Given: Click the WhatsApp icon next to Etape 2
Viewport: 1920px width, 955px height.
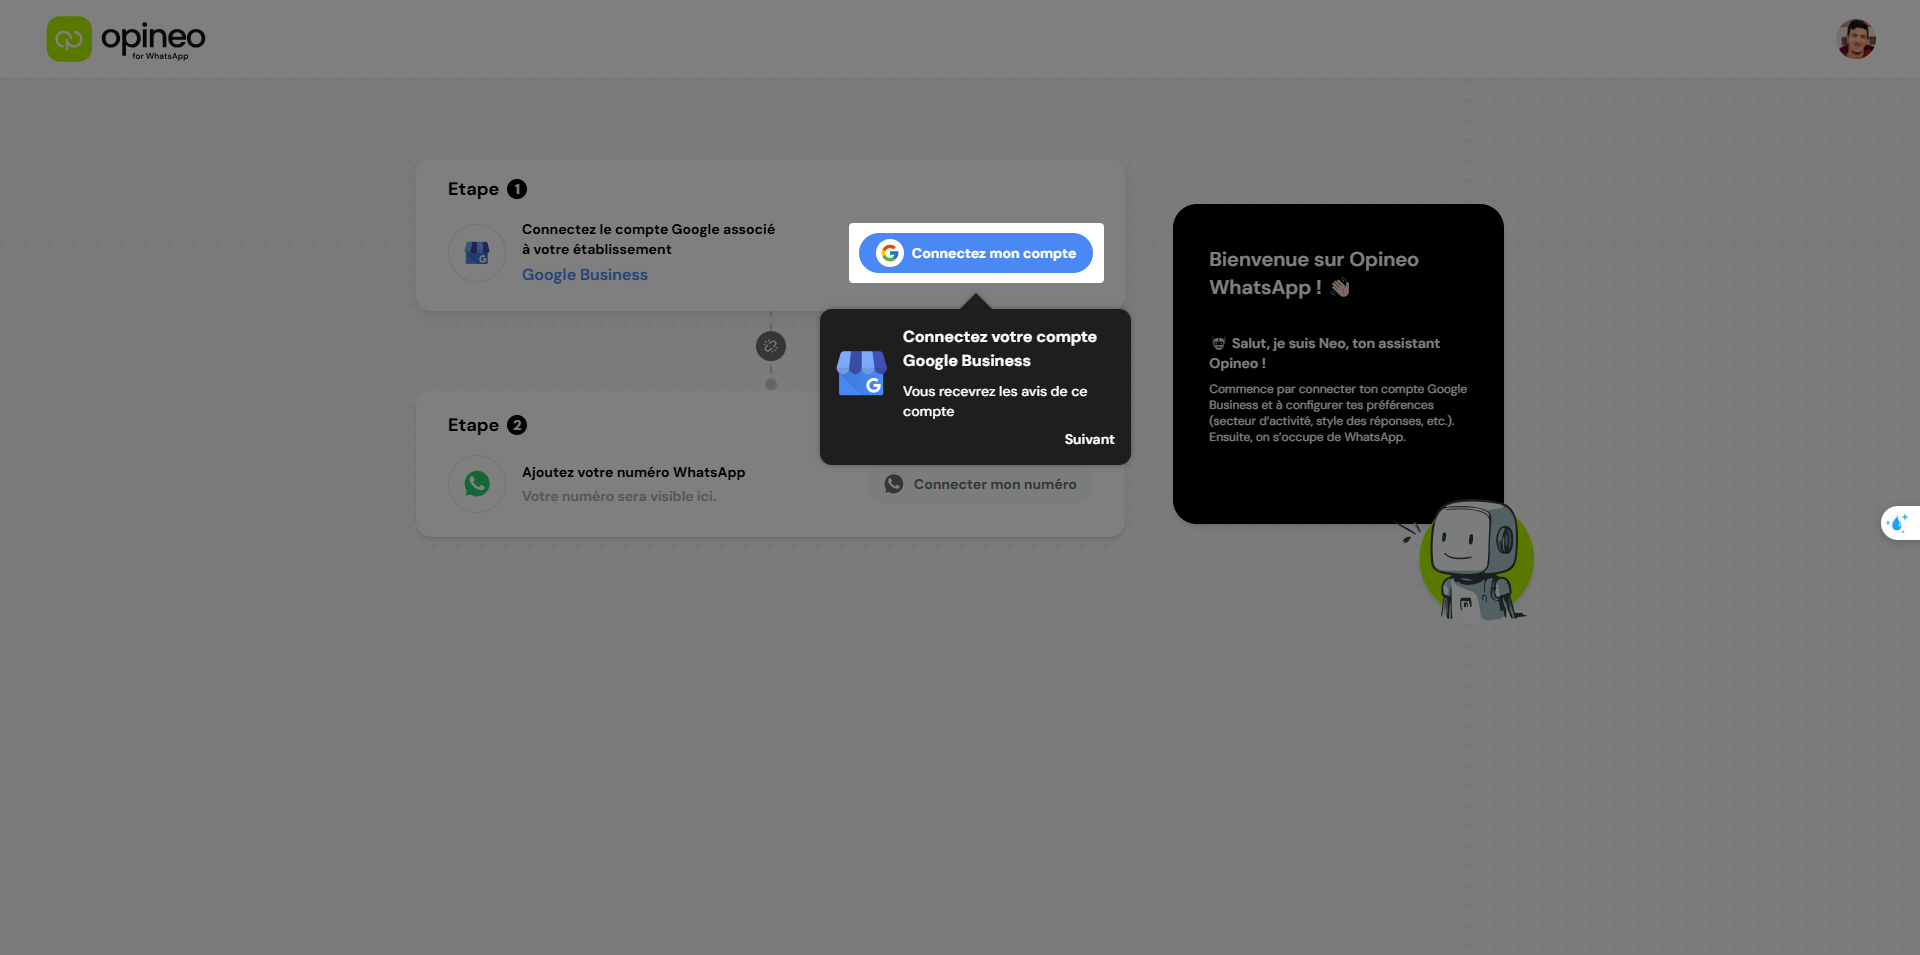Looking at the screenshot, I should pos(477,483).
